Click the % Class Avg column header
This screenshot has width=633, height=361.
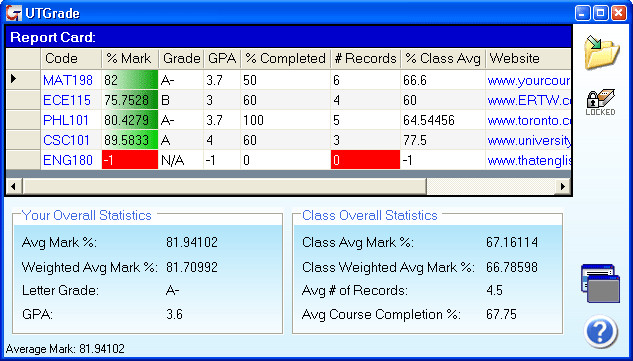[x=443, y=59]
